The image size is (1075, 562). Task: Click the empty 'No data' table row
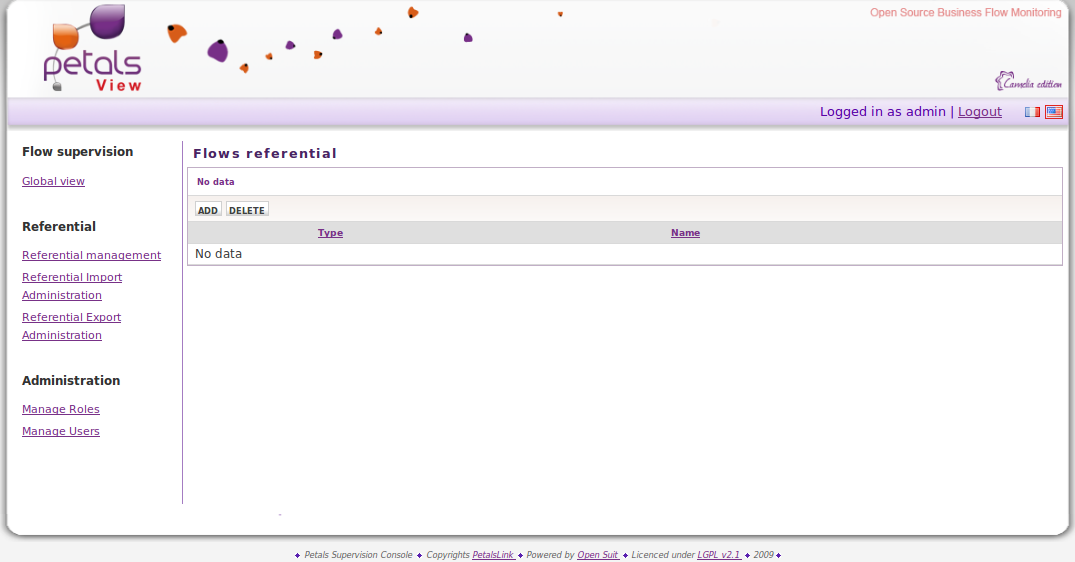[624, 254]
